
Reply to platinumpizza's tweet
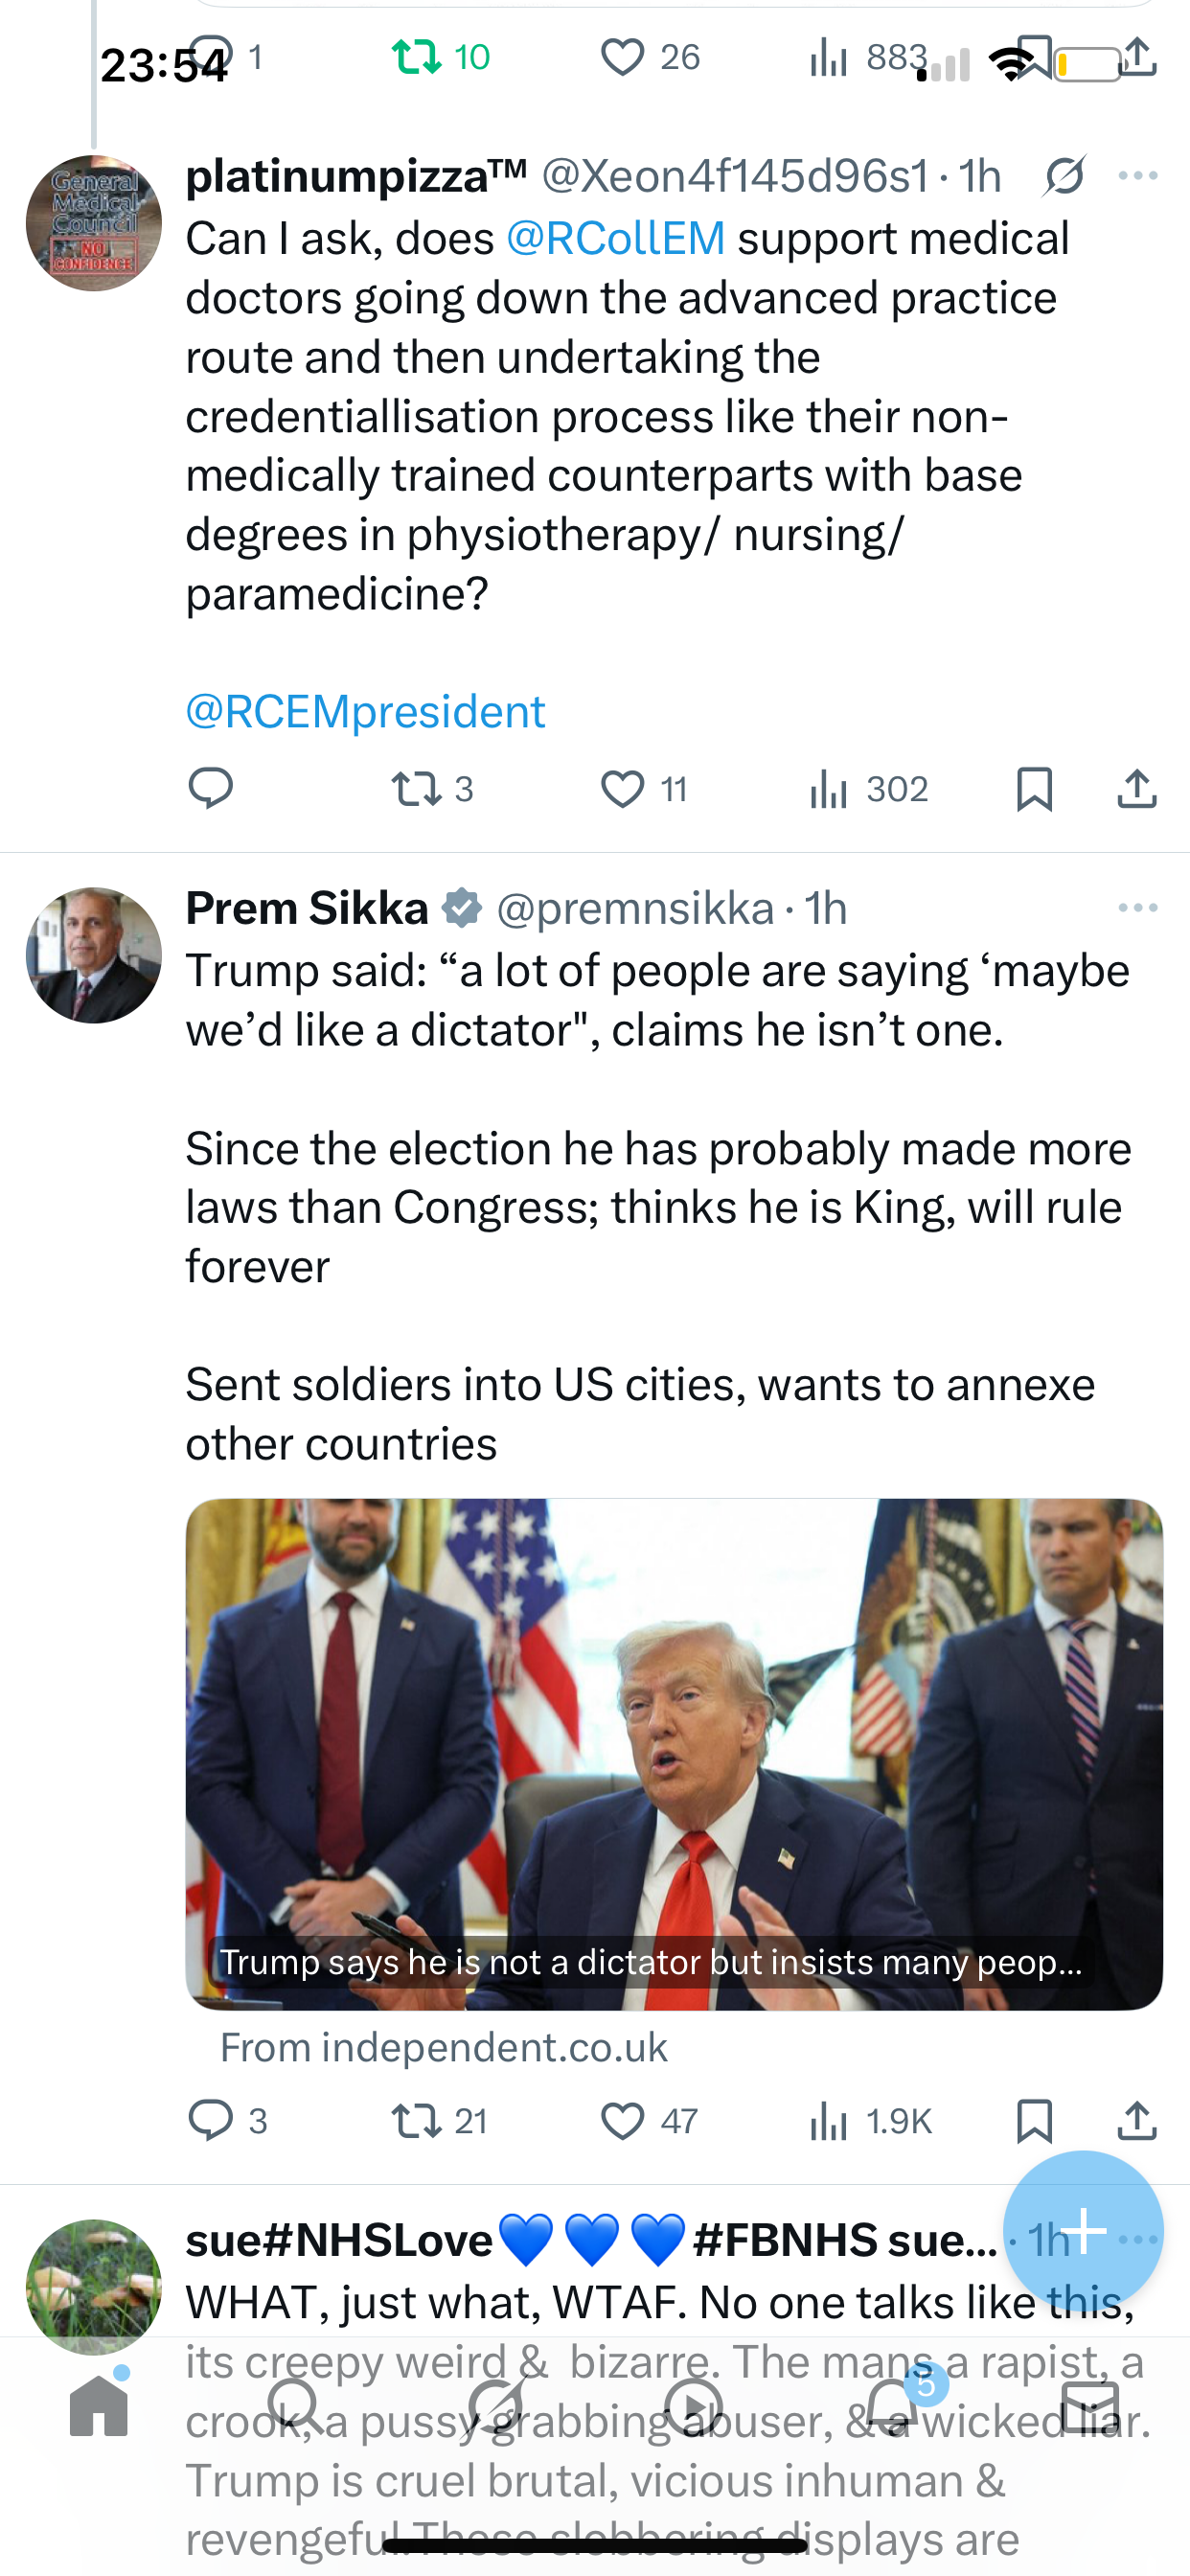pyautogui.click(x=211, y=789)
